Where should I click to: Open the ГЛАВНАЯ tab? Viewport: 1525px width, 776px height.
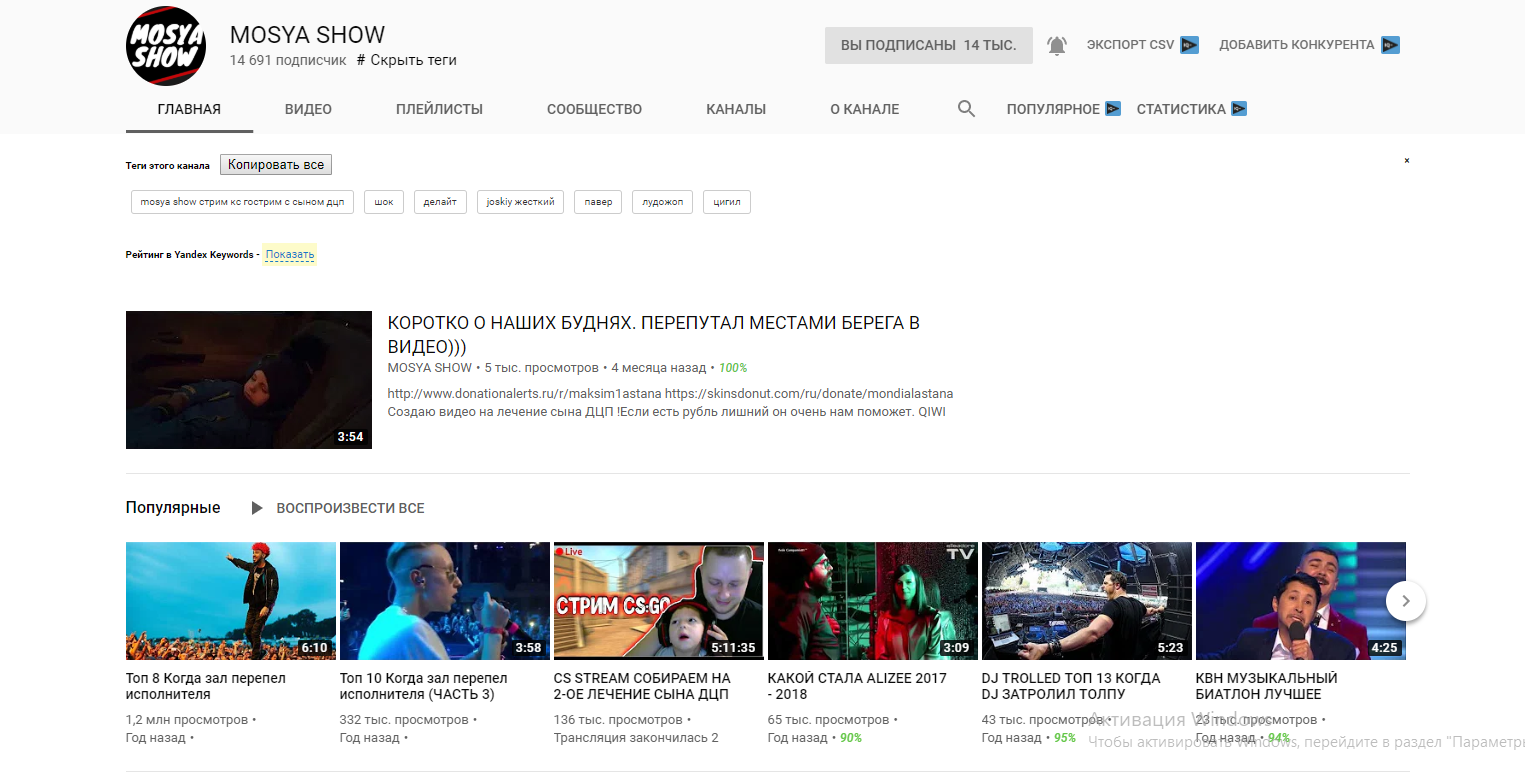coord(189,109)
